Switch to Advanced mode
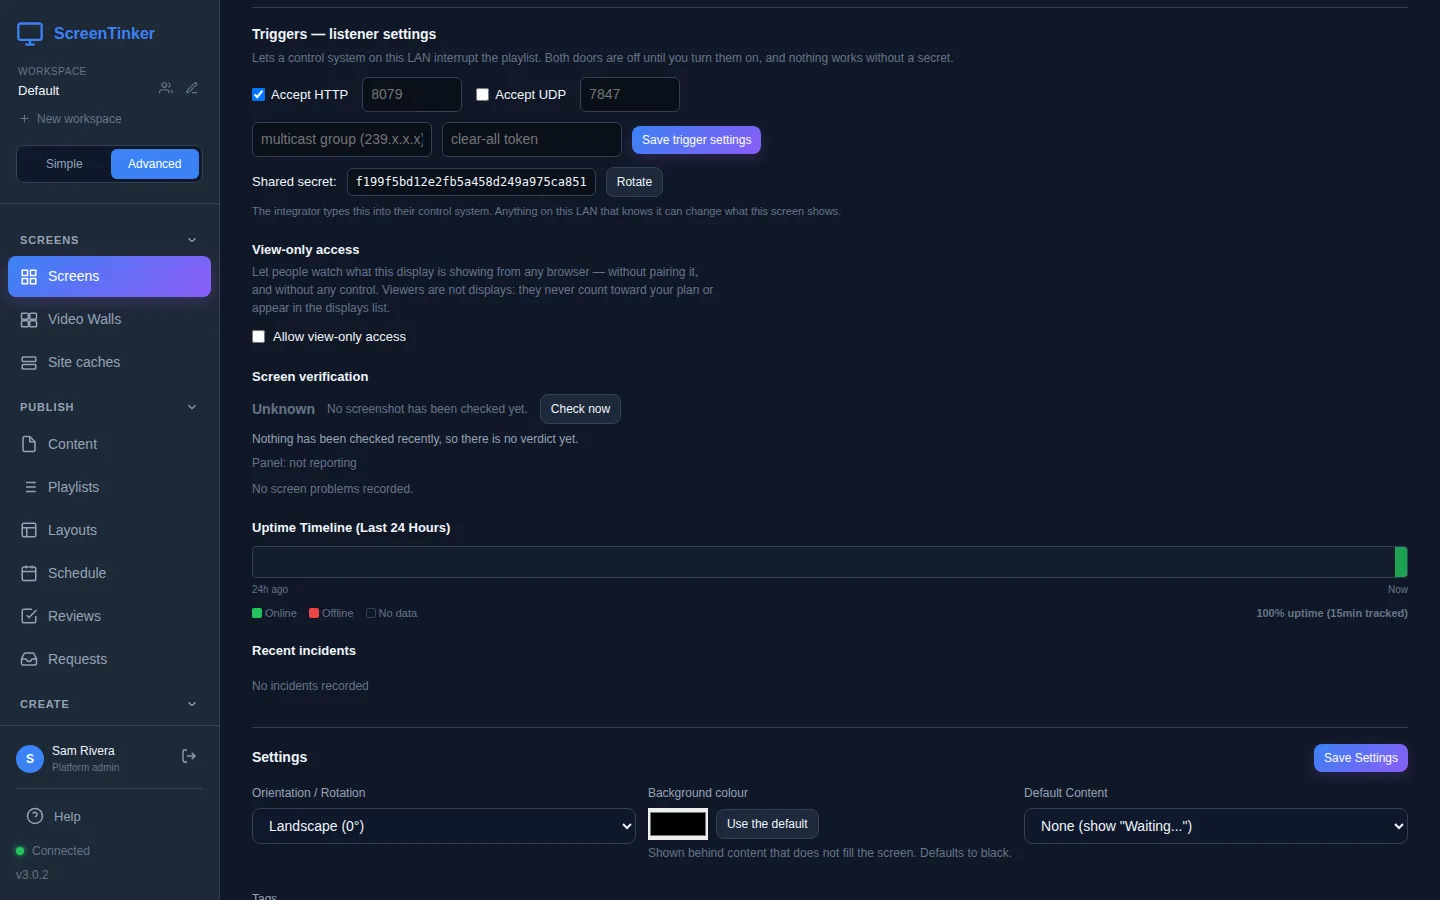Image resolution: width=1440 pixels, height=900 pixels. tap(155, 164)
